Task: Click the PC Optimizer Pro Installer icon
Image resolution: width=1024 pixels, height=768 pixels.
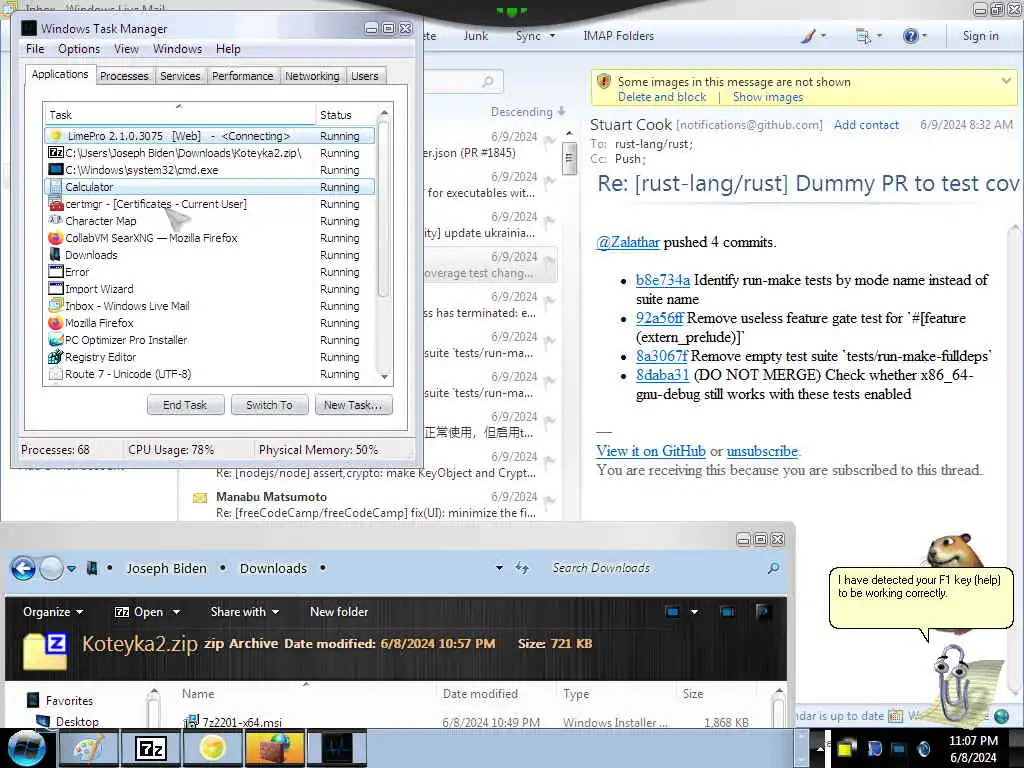Action: [x=56, y=340]
